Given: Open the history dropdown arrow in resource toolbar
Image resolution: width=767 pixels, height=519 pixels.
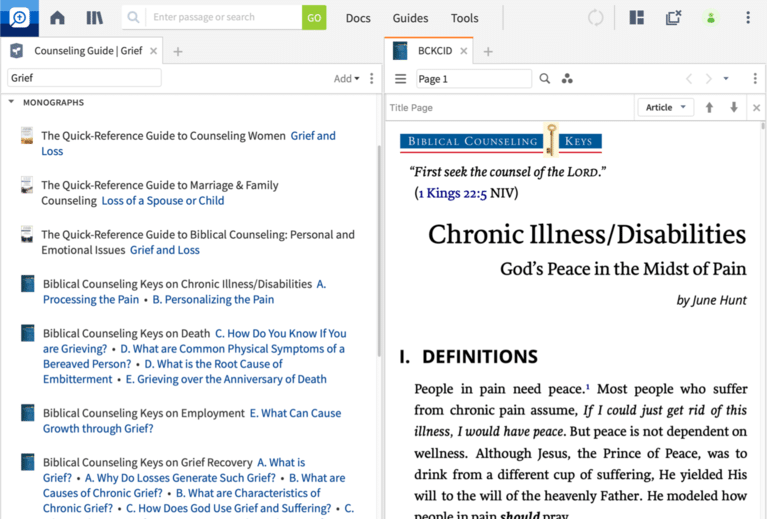Looking at the screenshot, I should (726, 79).
